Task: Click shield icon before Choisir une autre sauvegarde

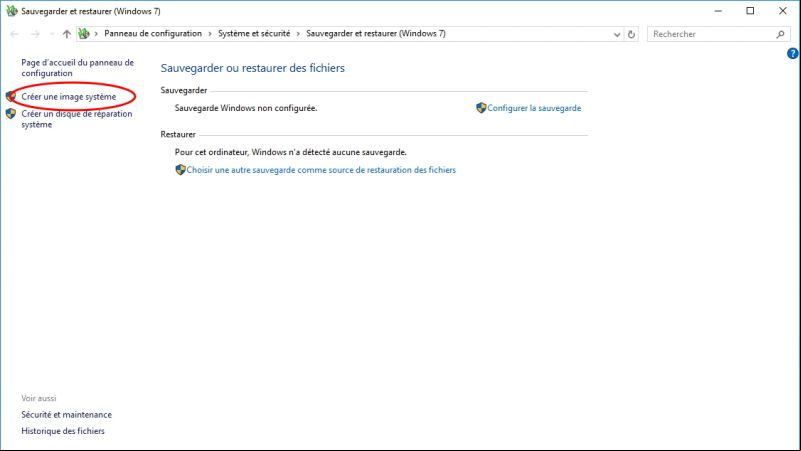Action: pyautogui.click(x=180, y=170)
